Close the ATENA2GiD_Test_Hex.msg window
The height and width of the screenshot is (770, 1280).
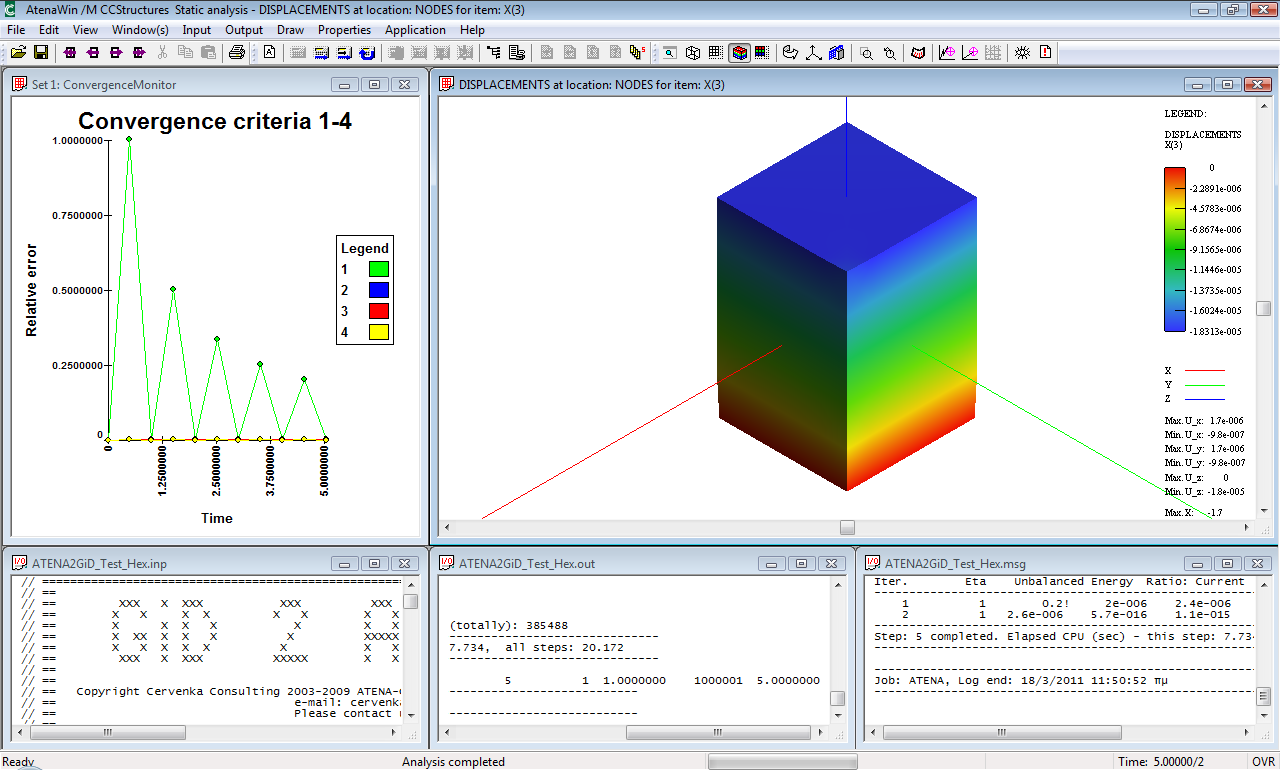click(1258, 564)
